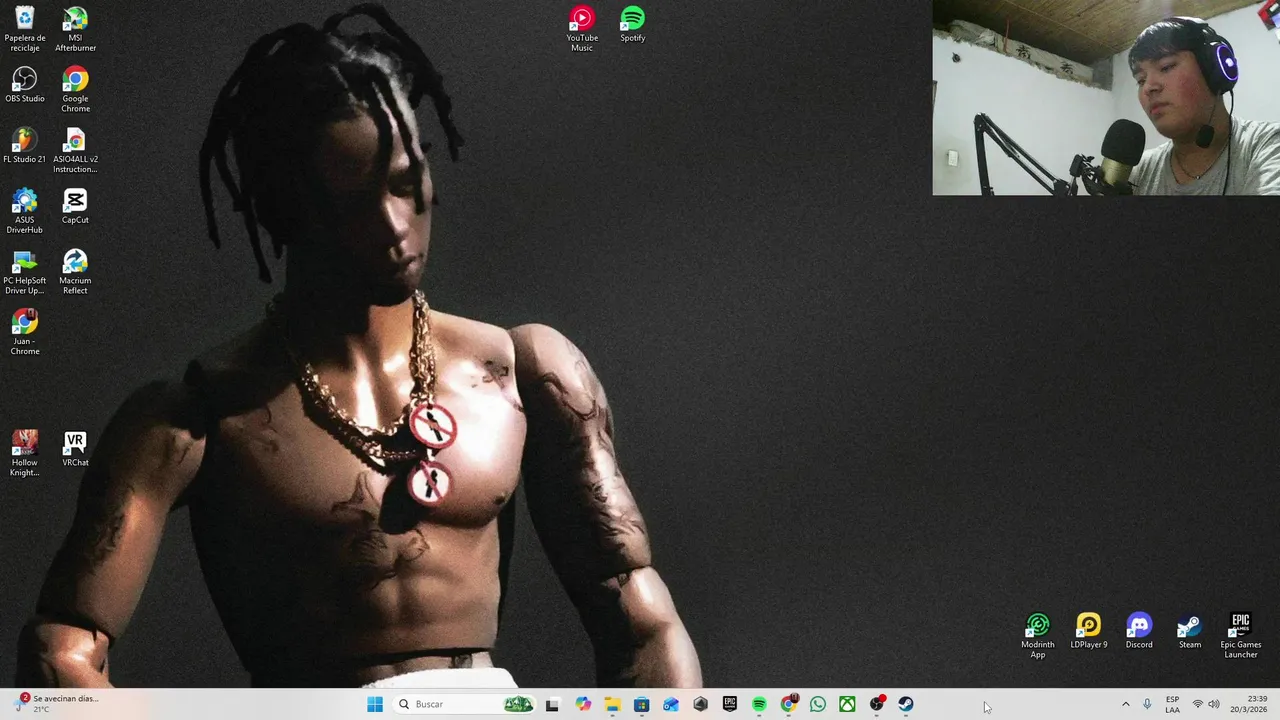The width and height of the screenshot is (1280, 720).
Task: Select the Spotify desktop shortcut
Action: tap(632, 25)
